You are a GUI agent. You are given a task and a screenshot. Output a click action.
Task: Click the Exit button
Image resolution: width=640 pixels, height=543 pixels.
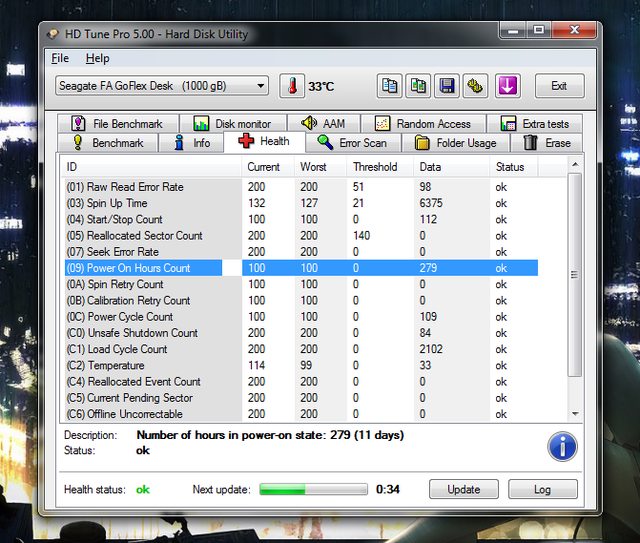click(x=559, y=86)
